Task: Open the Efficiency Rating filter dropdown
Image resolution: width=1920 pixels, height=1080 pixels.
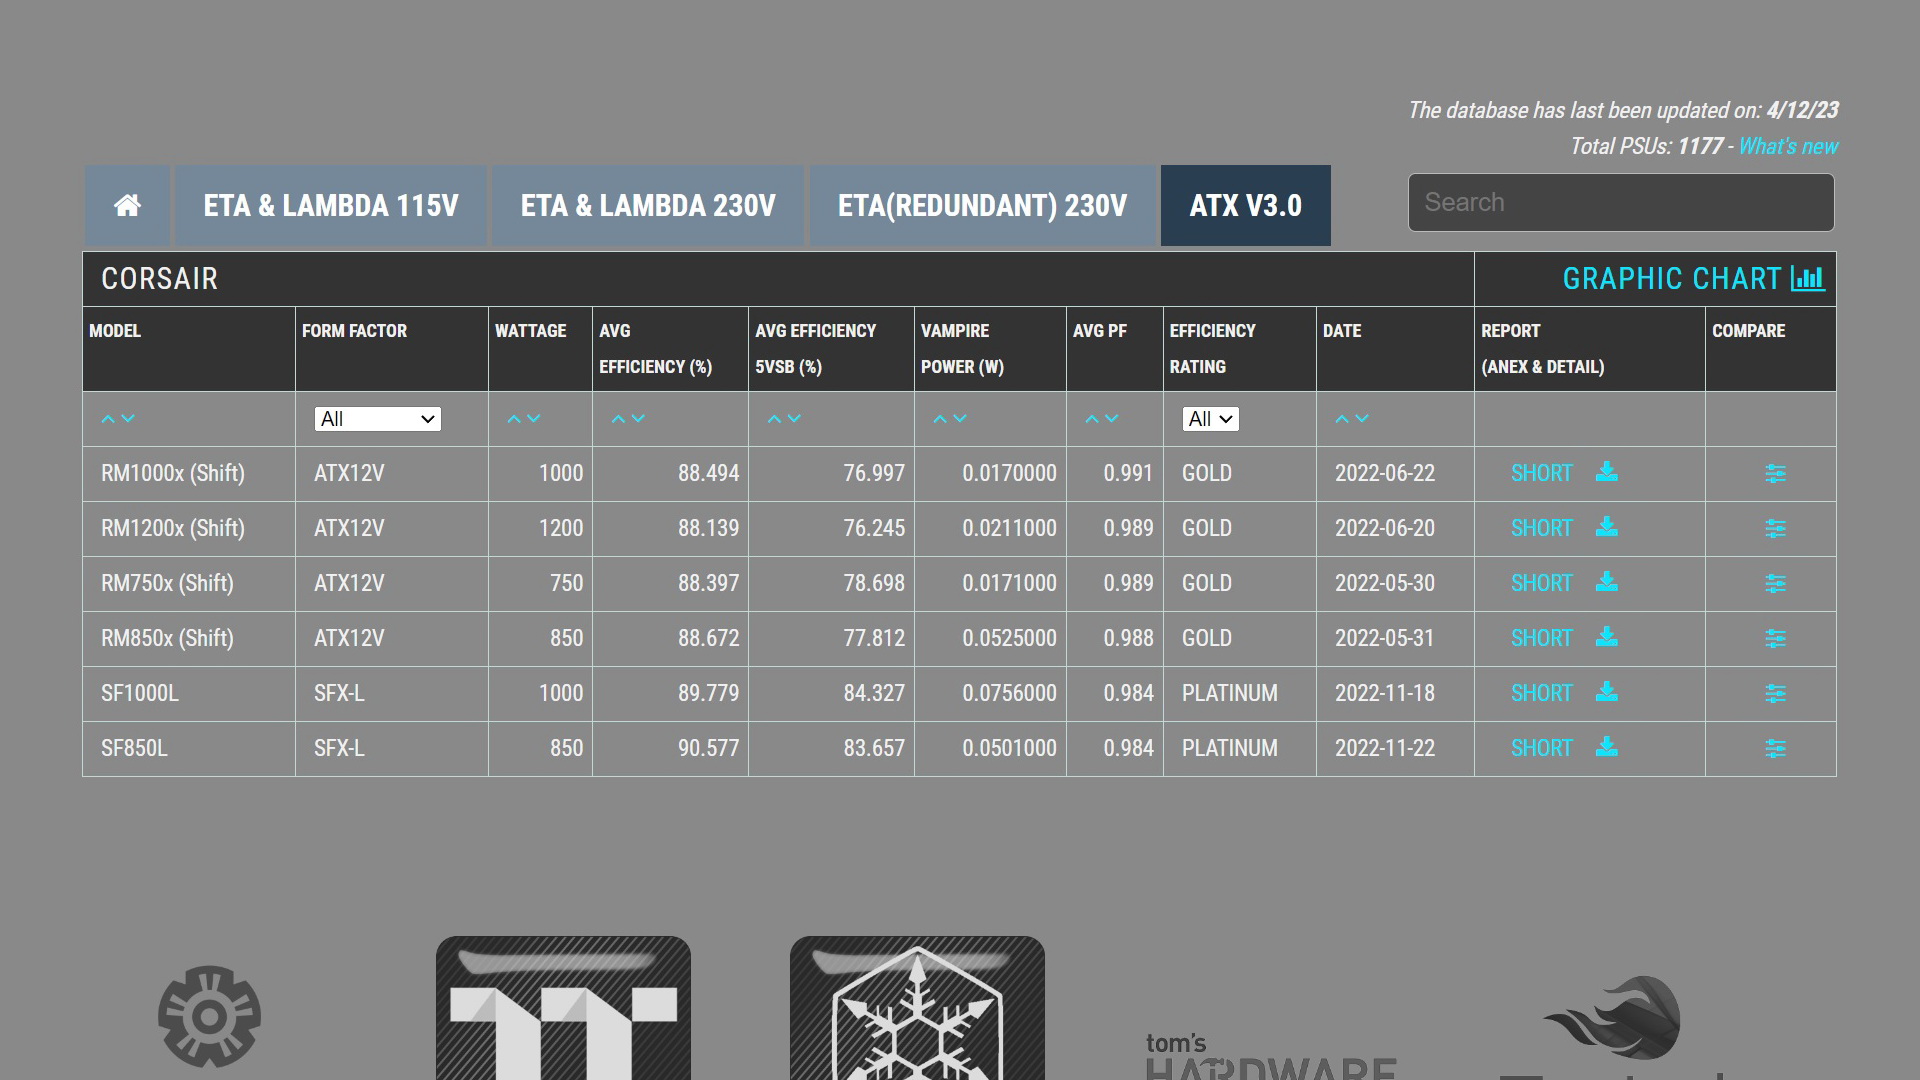Action: point(1210,419)
